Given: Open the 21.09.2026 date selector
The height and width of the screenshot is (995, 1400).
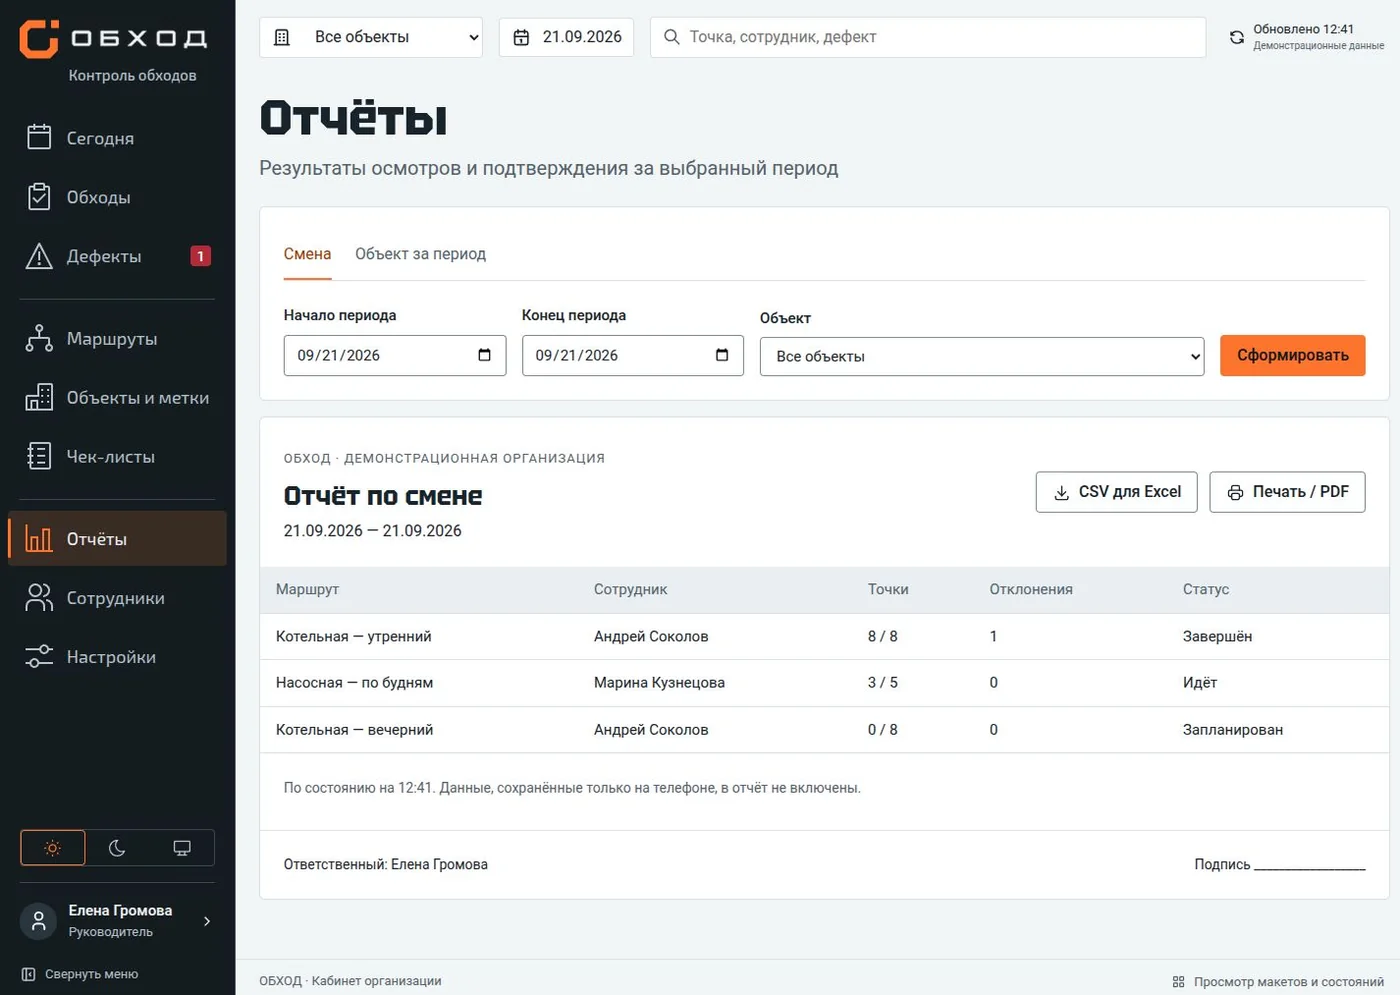Looking at the screenshot, I should 566,37.
